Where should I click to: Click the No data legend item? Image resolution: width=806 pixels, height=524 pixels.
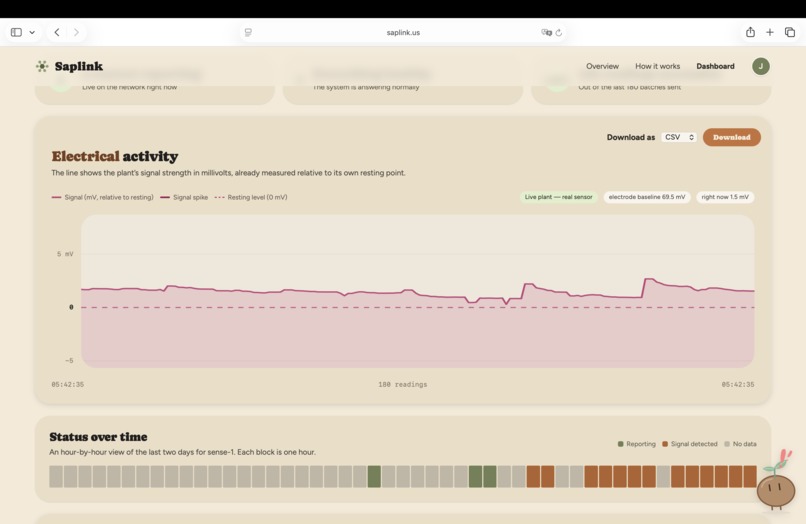click(x=740, y=444)
